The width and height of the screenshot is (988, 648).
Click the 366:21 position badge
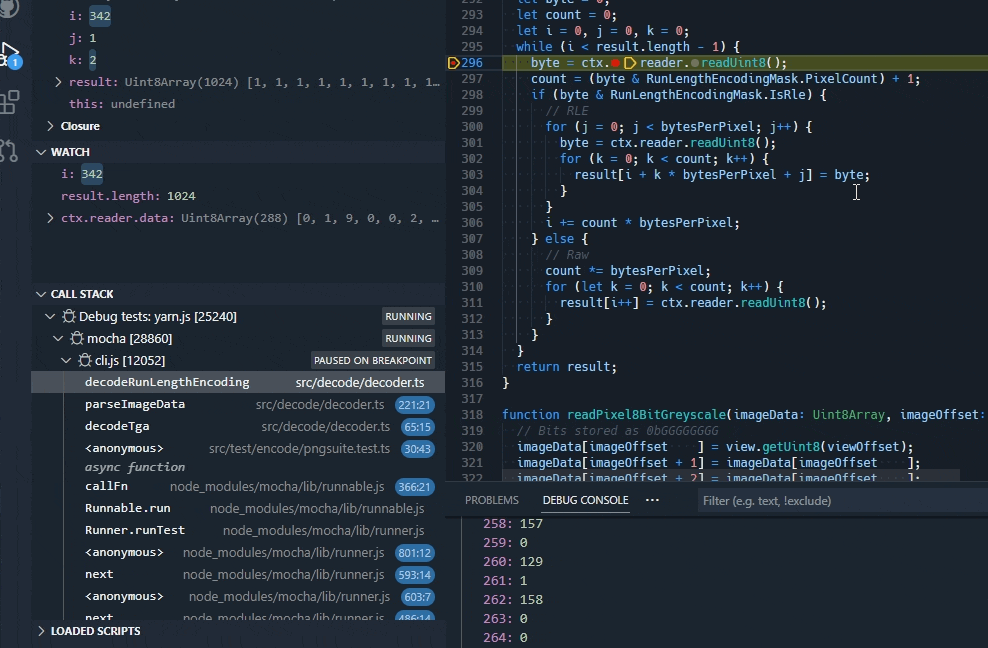(x=415, y=487)
